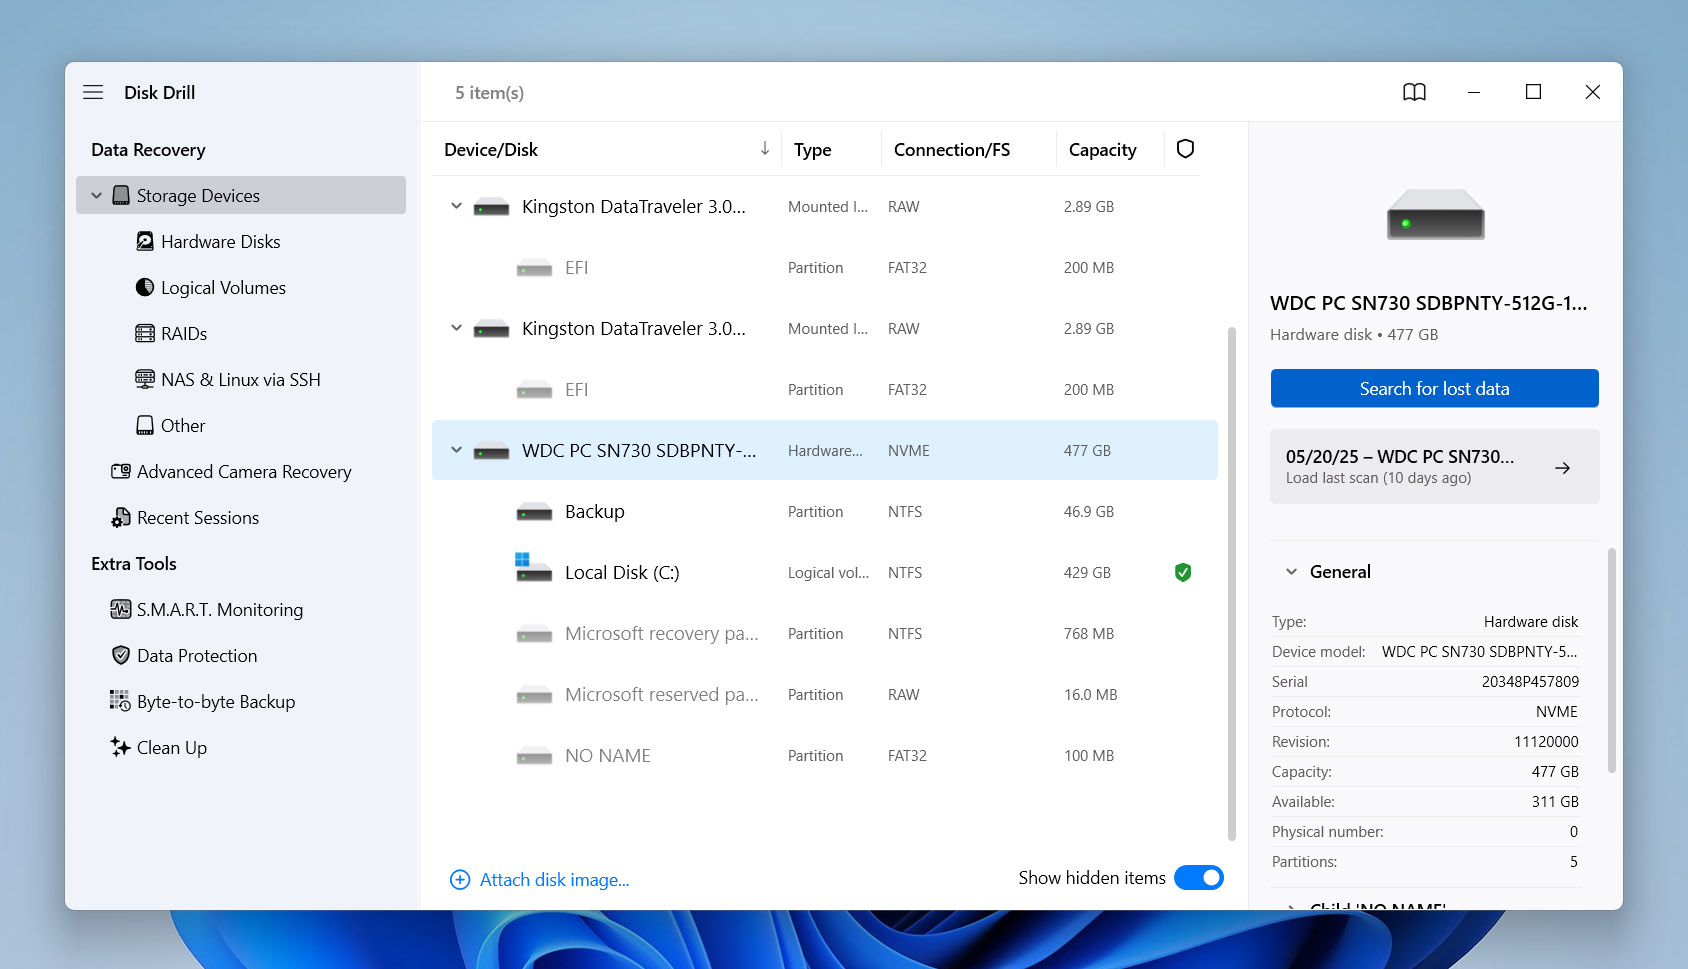Collapse the first Kingston DataTraveler row

[x=456, y=206]
